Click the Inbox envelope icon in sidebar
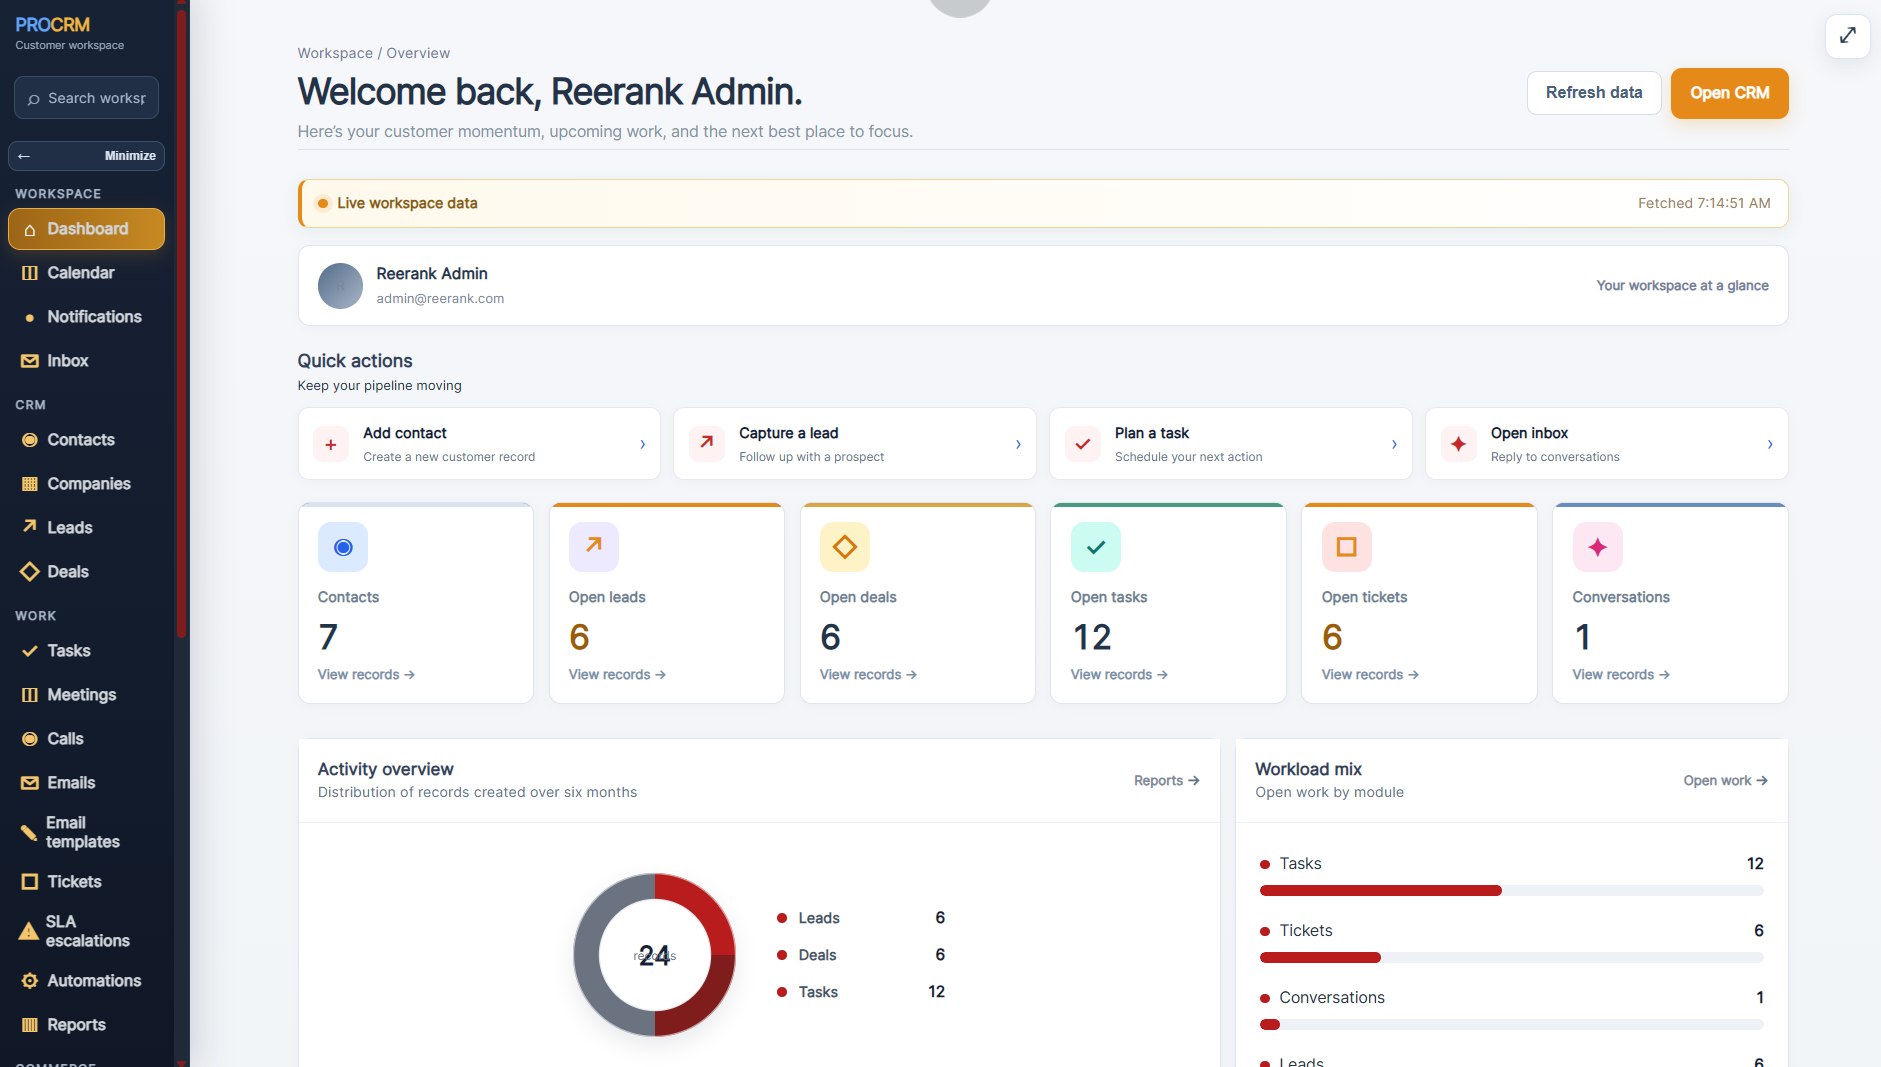 30,361
